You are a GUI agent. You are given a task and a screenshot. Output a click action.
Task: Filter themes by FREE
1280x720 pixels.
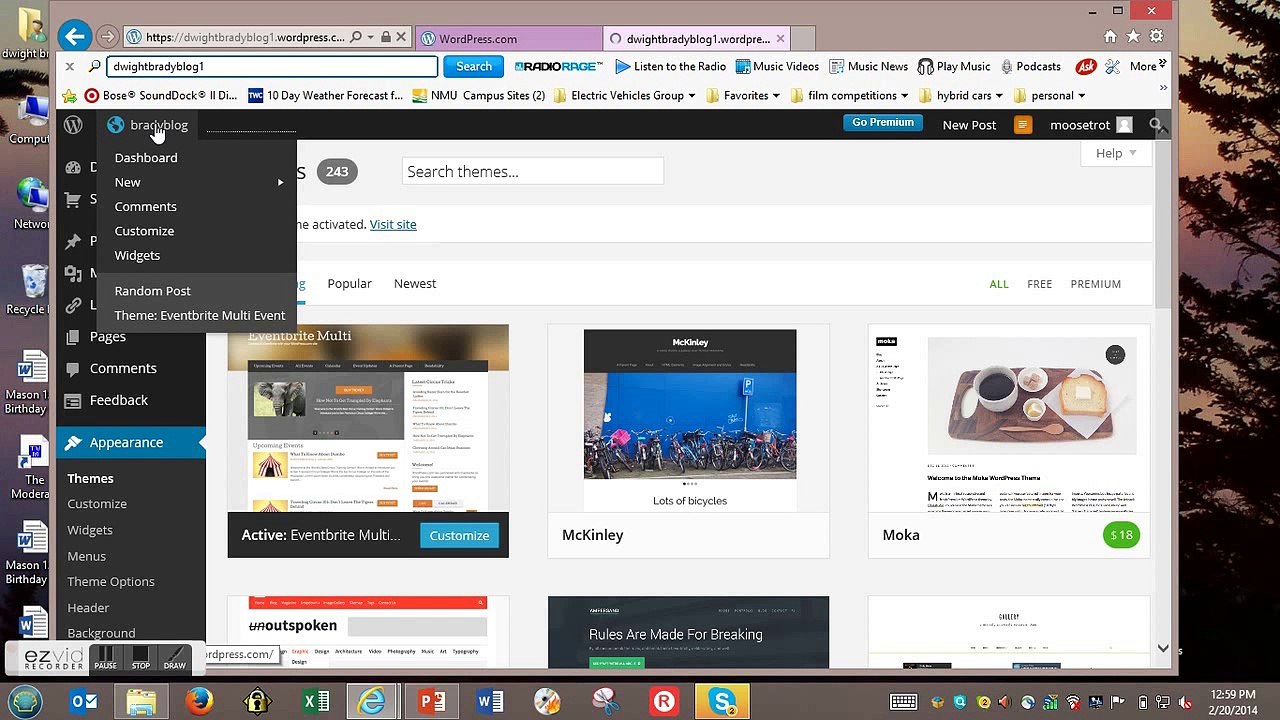click(x=1039, y=284)
